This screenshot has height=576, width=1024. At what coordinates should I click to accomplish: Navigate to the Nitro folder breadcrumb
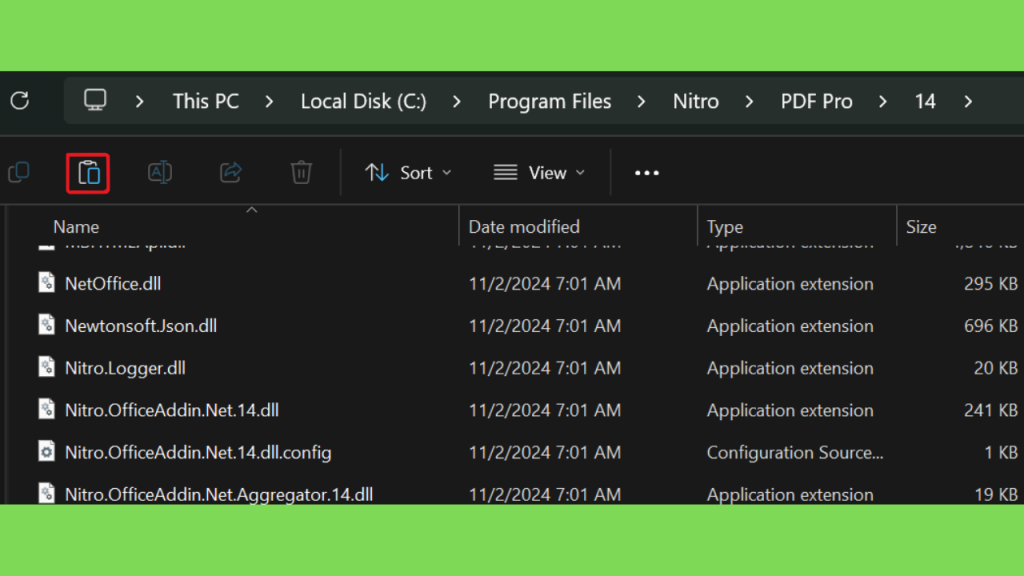point(696,101)
